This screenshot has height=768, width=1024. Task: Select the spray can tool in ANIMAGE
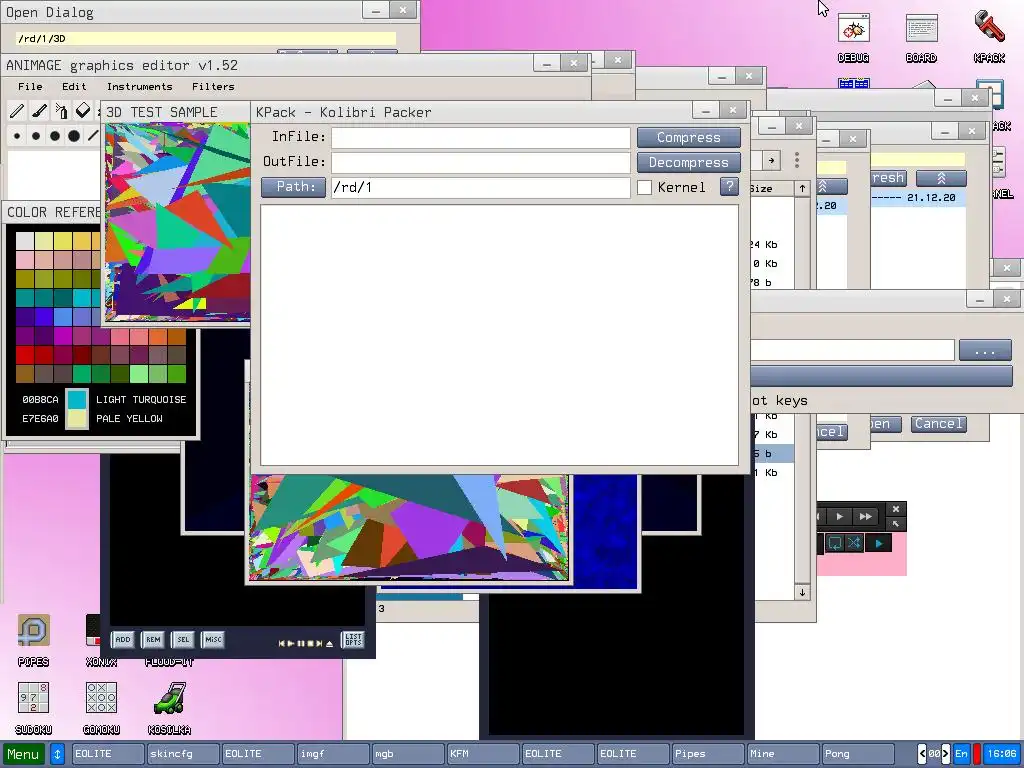61,111
